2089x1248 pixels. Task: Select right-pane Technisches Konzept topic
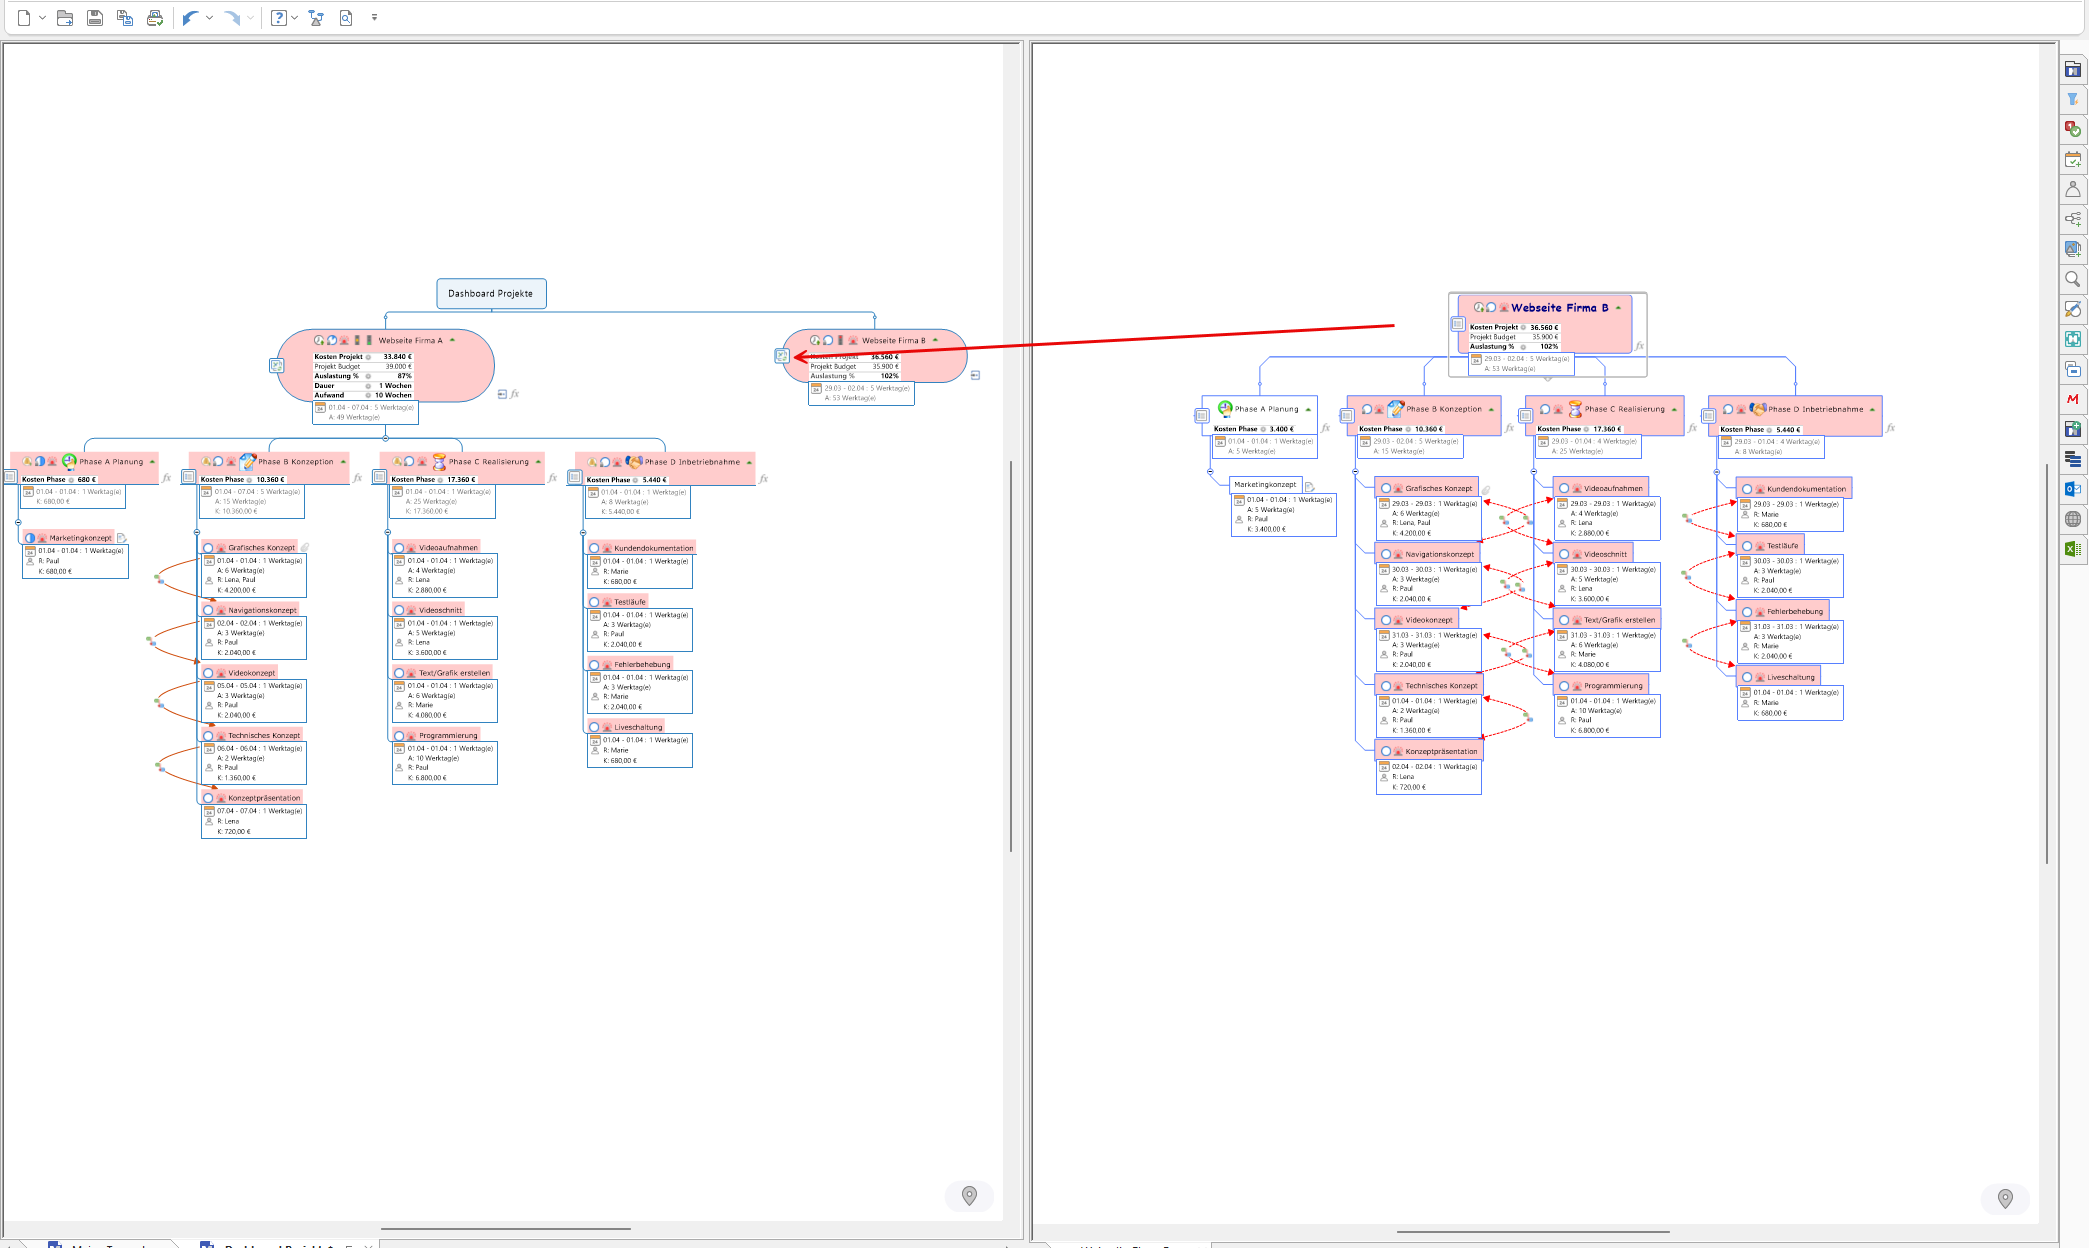(1429, 686)
